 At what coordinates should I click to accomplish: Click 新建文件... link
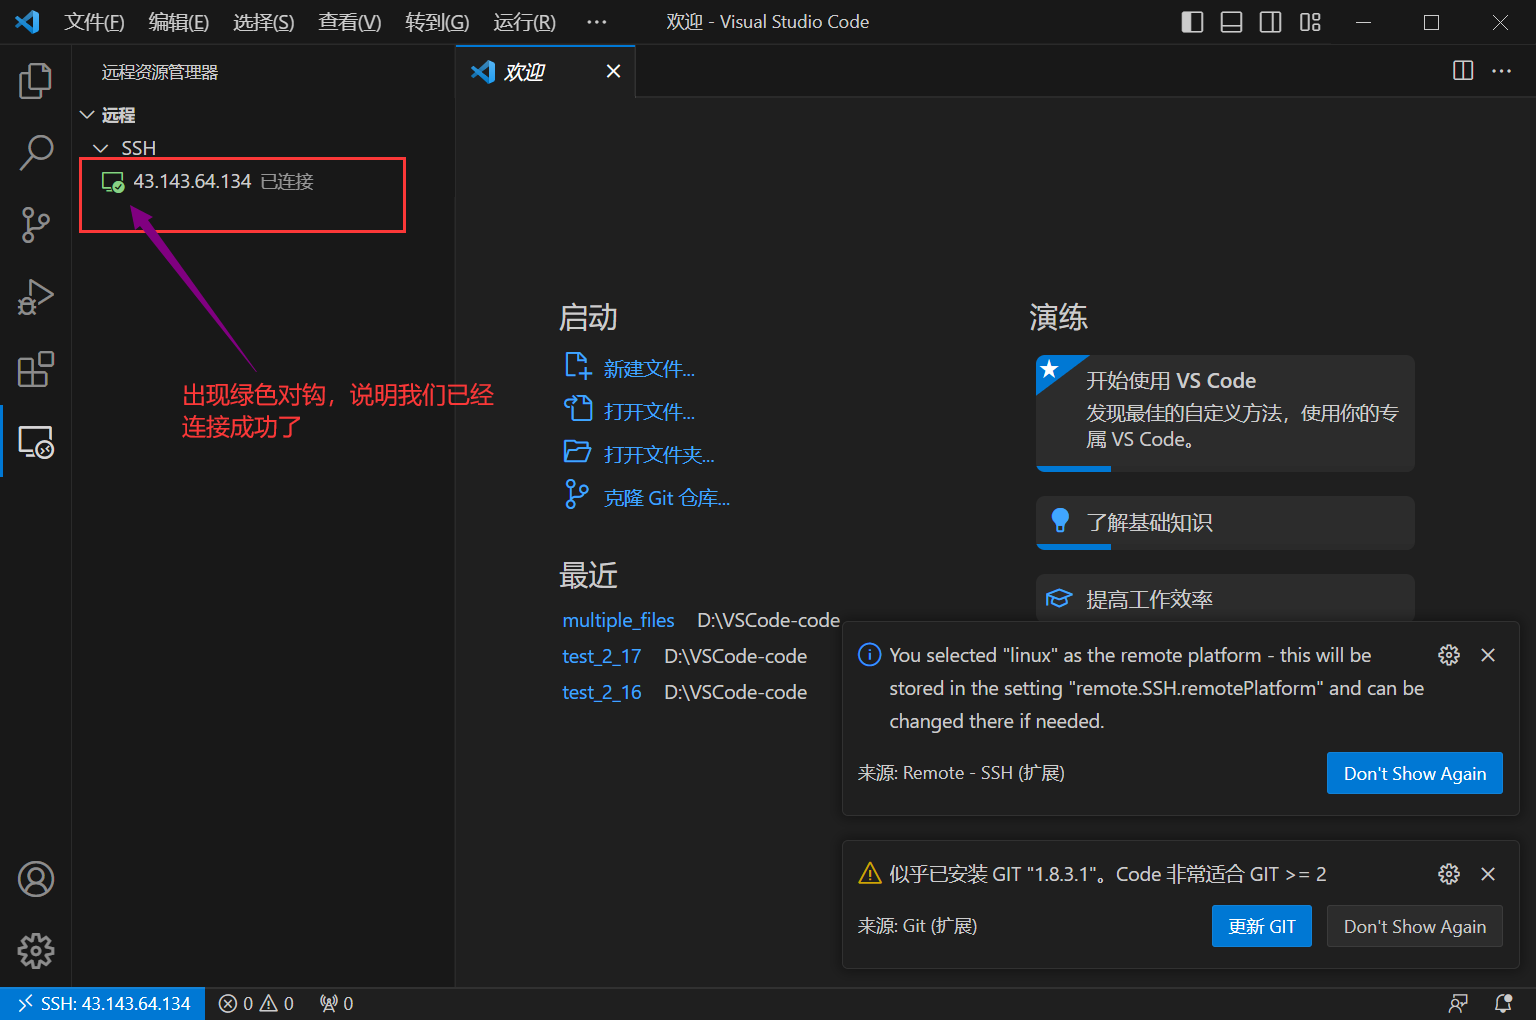click(649, 369)
